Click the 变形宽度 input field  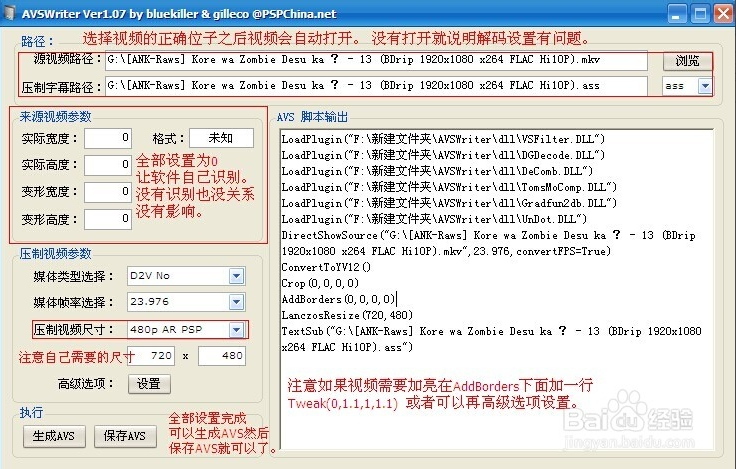click(108, 192)
